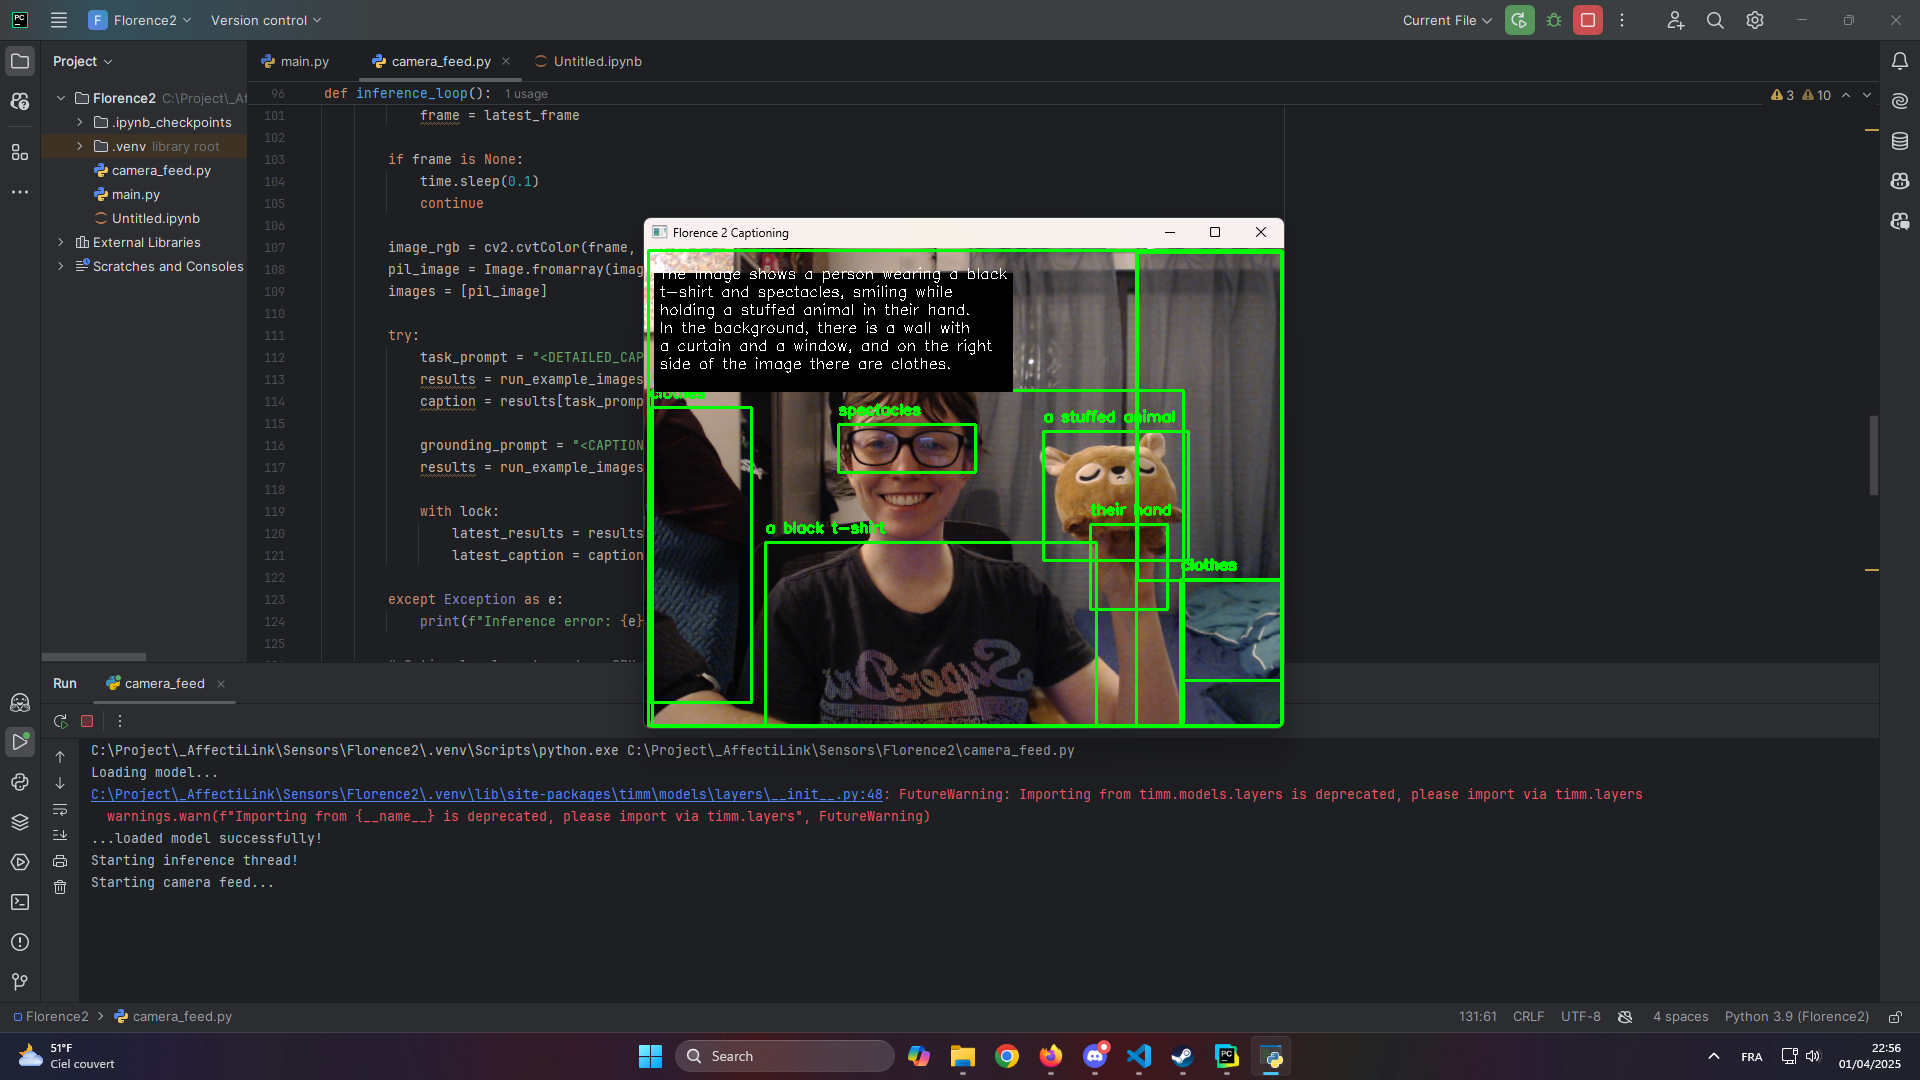1920x1080 pixels.
Task: Open the Problems tool window
Action: point(20,942)
